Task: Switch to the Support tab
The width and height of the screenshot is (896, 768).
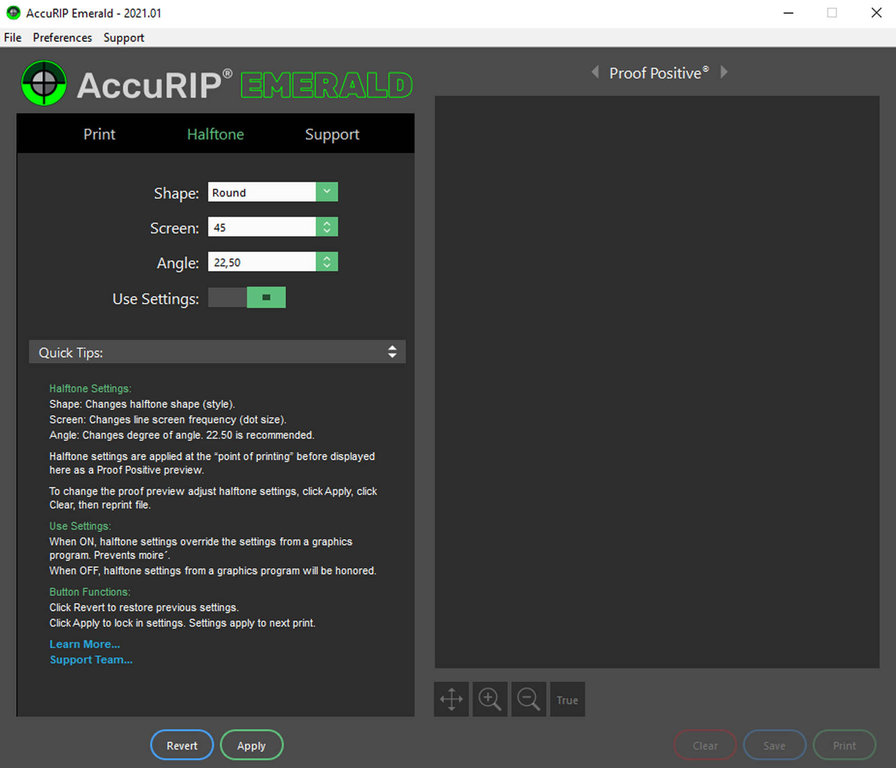Action: 332,134
